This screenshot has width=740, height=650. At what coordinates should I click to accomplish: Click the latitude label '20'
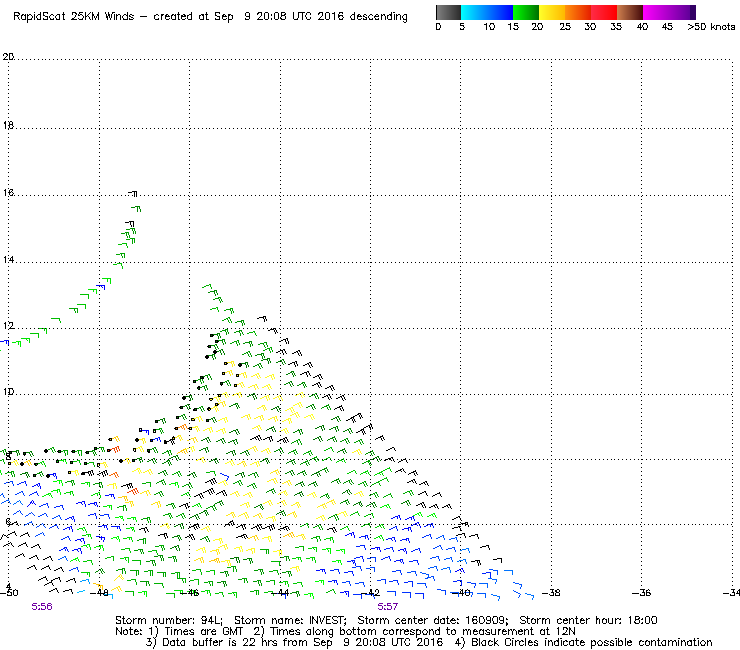tap(8, 57)
